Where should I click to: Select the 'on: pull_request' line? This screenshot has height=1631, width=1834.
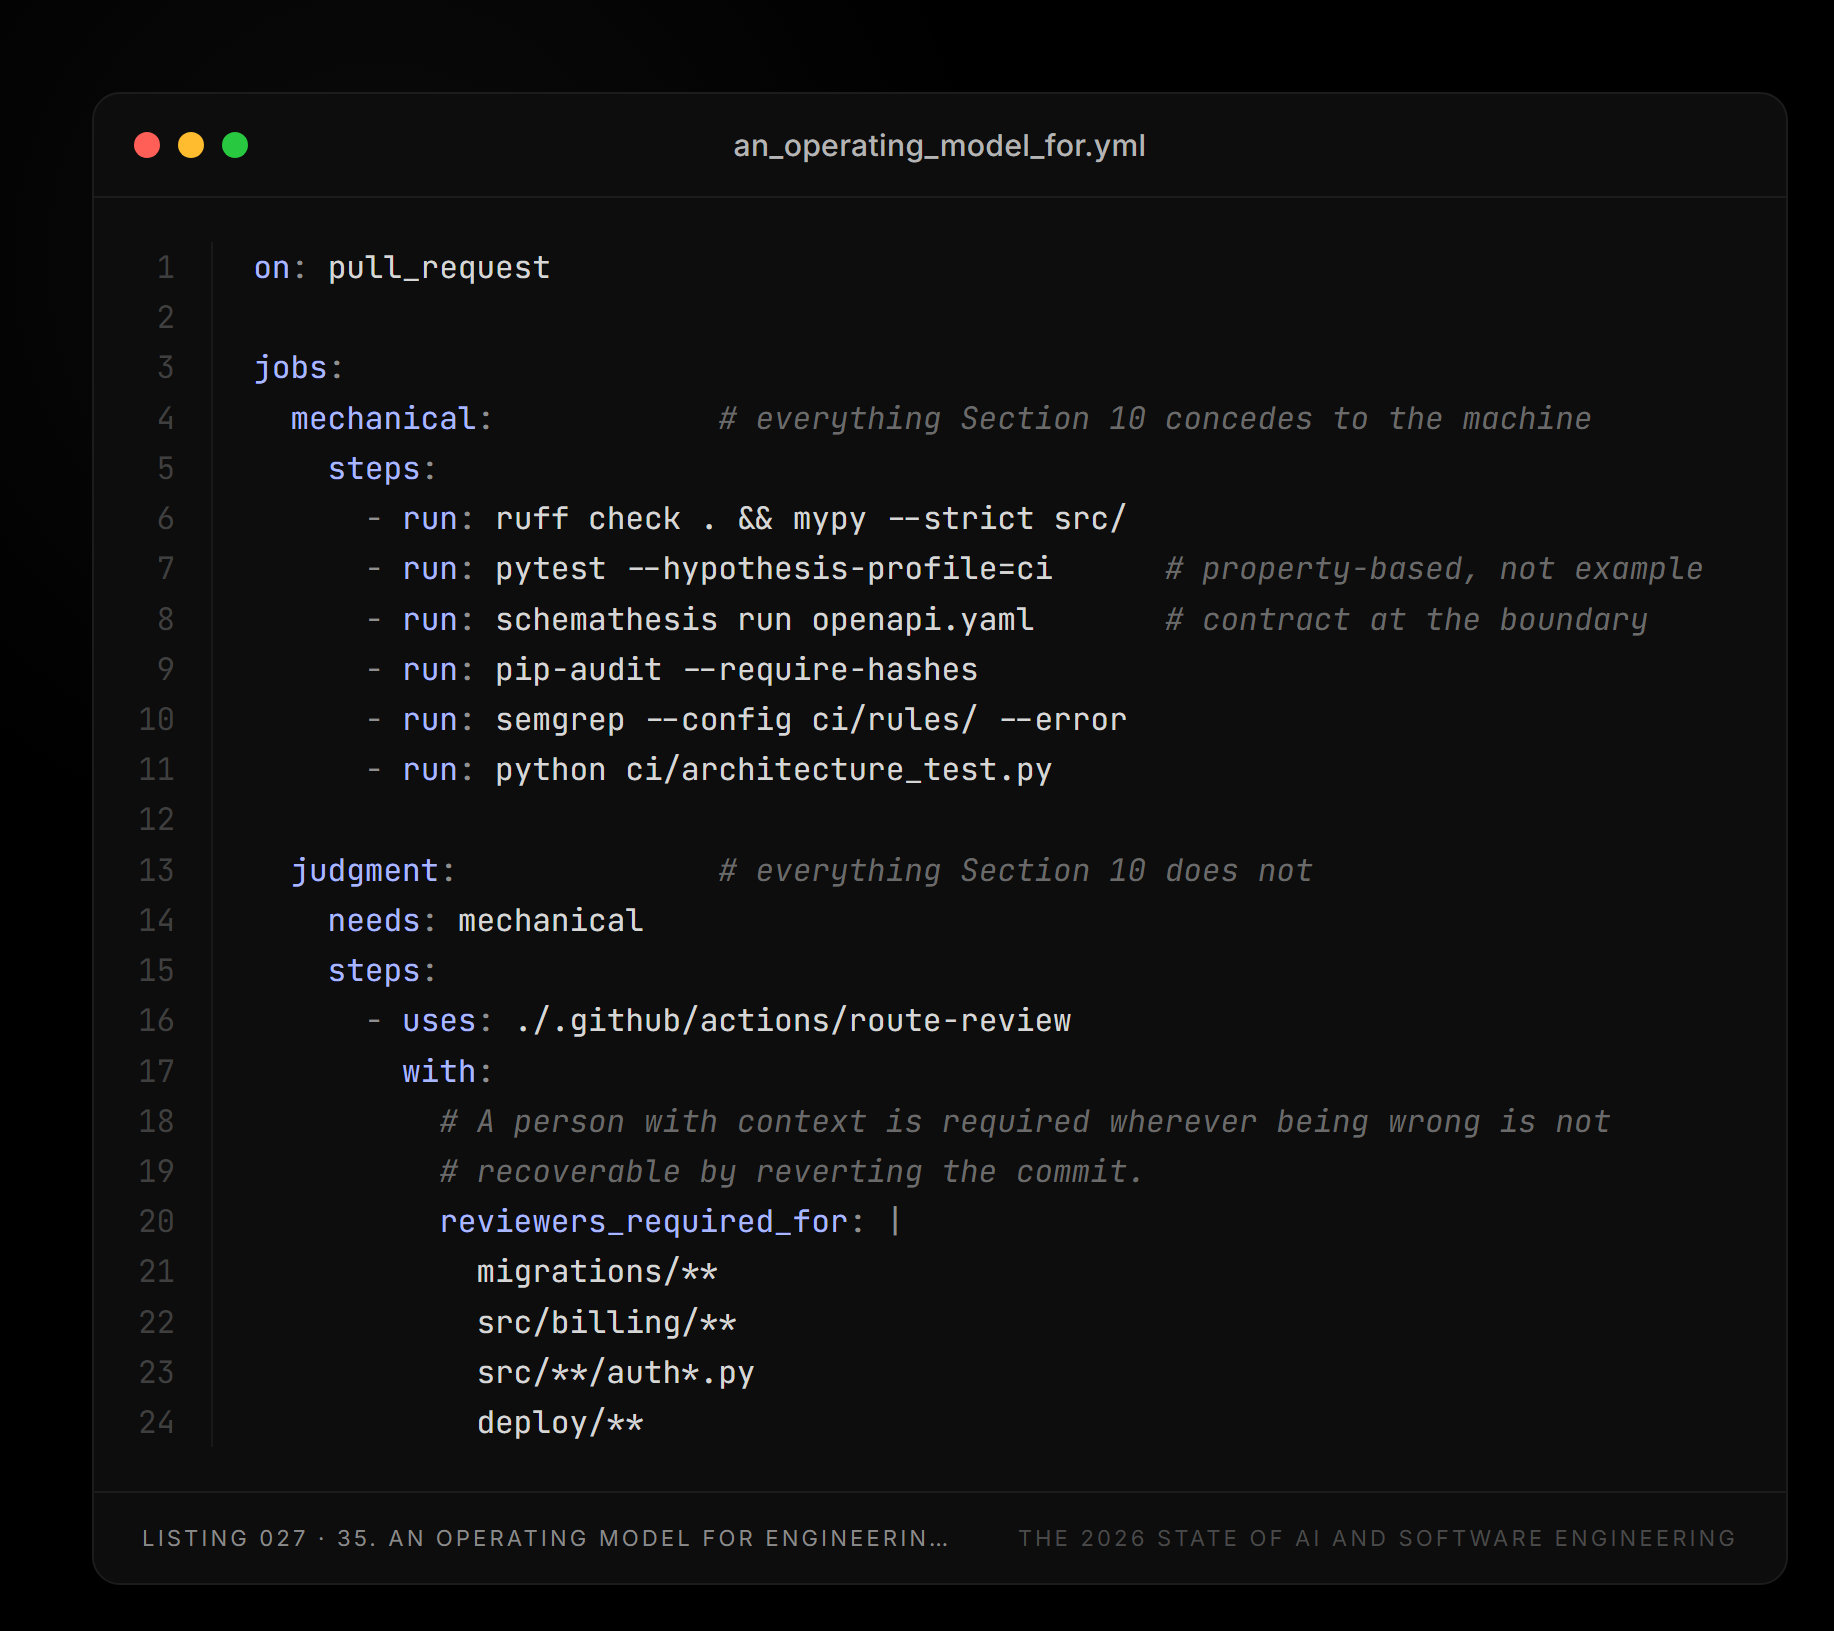tap(402, 268)
